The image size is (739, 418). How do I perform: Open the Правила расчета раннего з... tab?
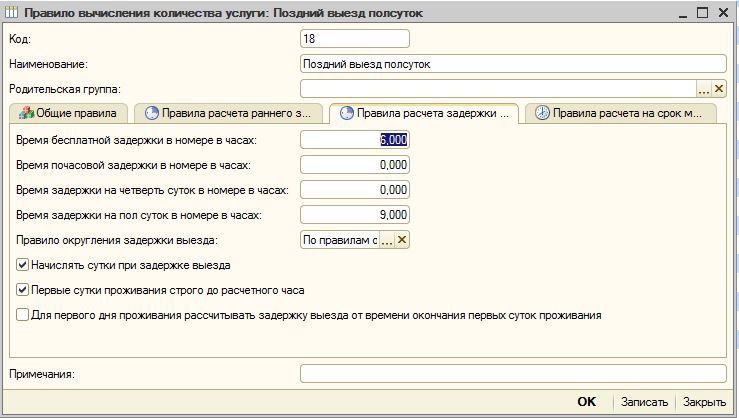coord(229,113)
